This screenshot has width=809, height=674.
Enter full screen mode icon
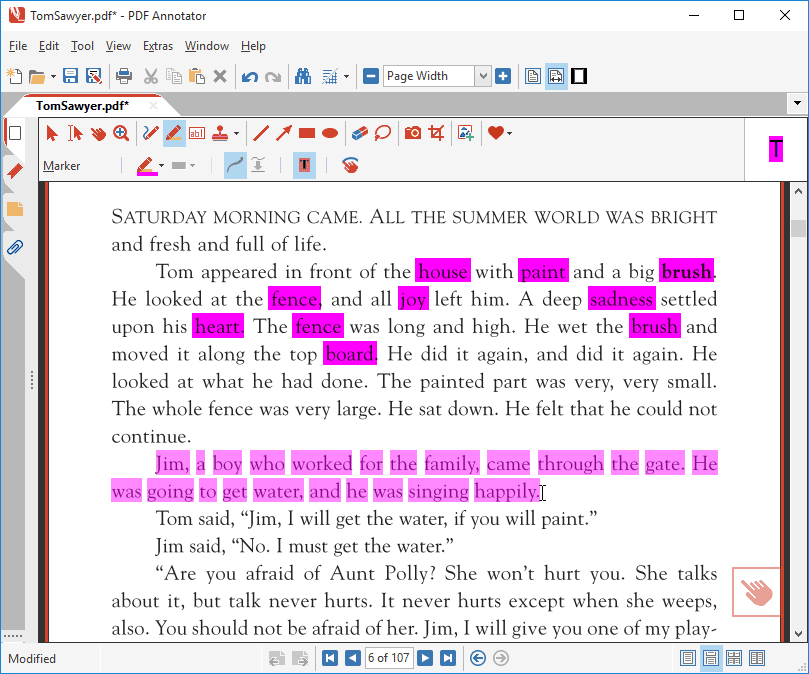point(579,76)
